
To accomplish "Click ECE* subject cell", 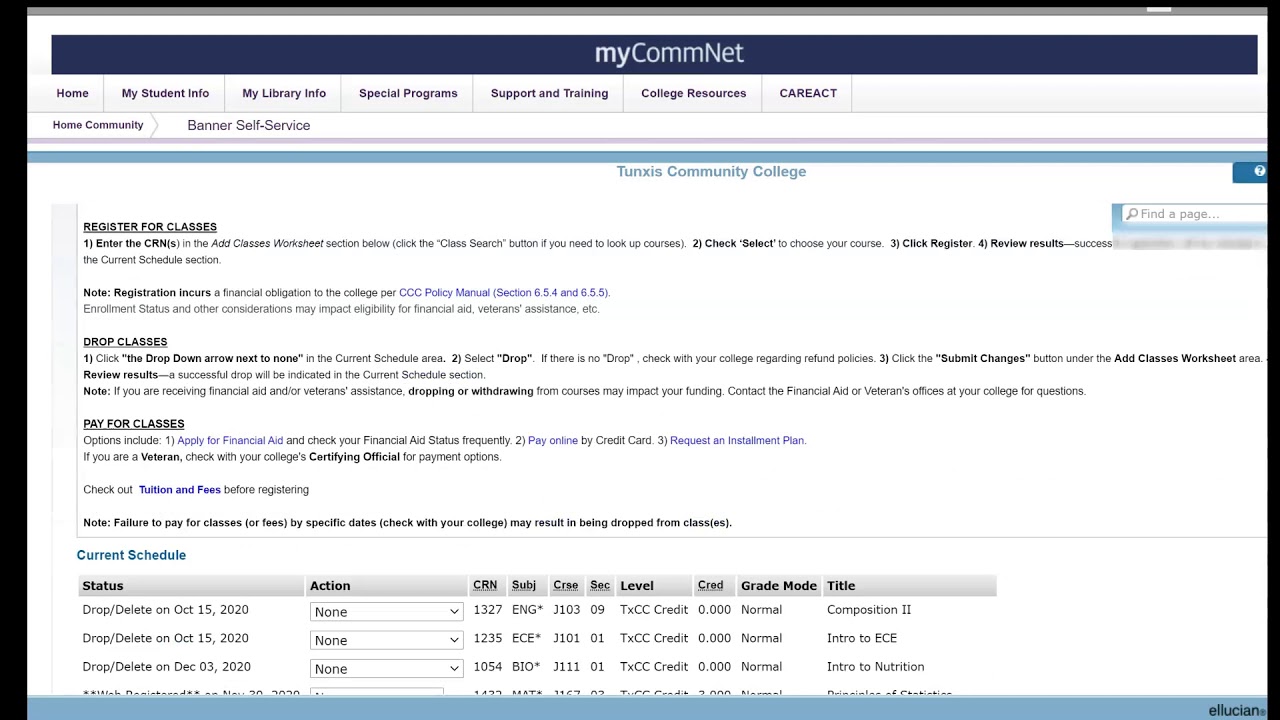I will (526, 638).
